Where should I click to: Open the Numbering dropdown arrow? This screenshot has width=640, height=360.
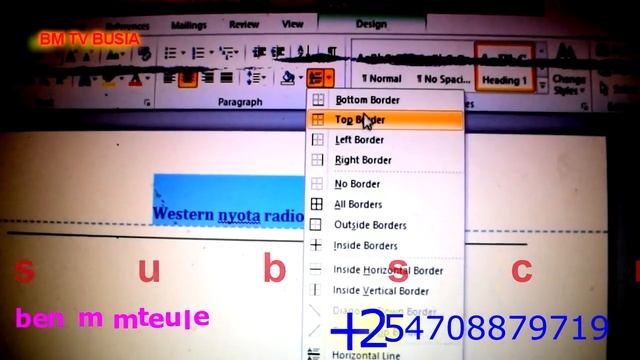pyautogui.click(x=211, y=53)
